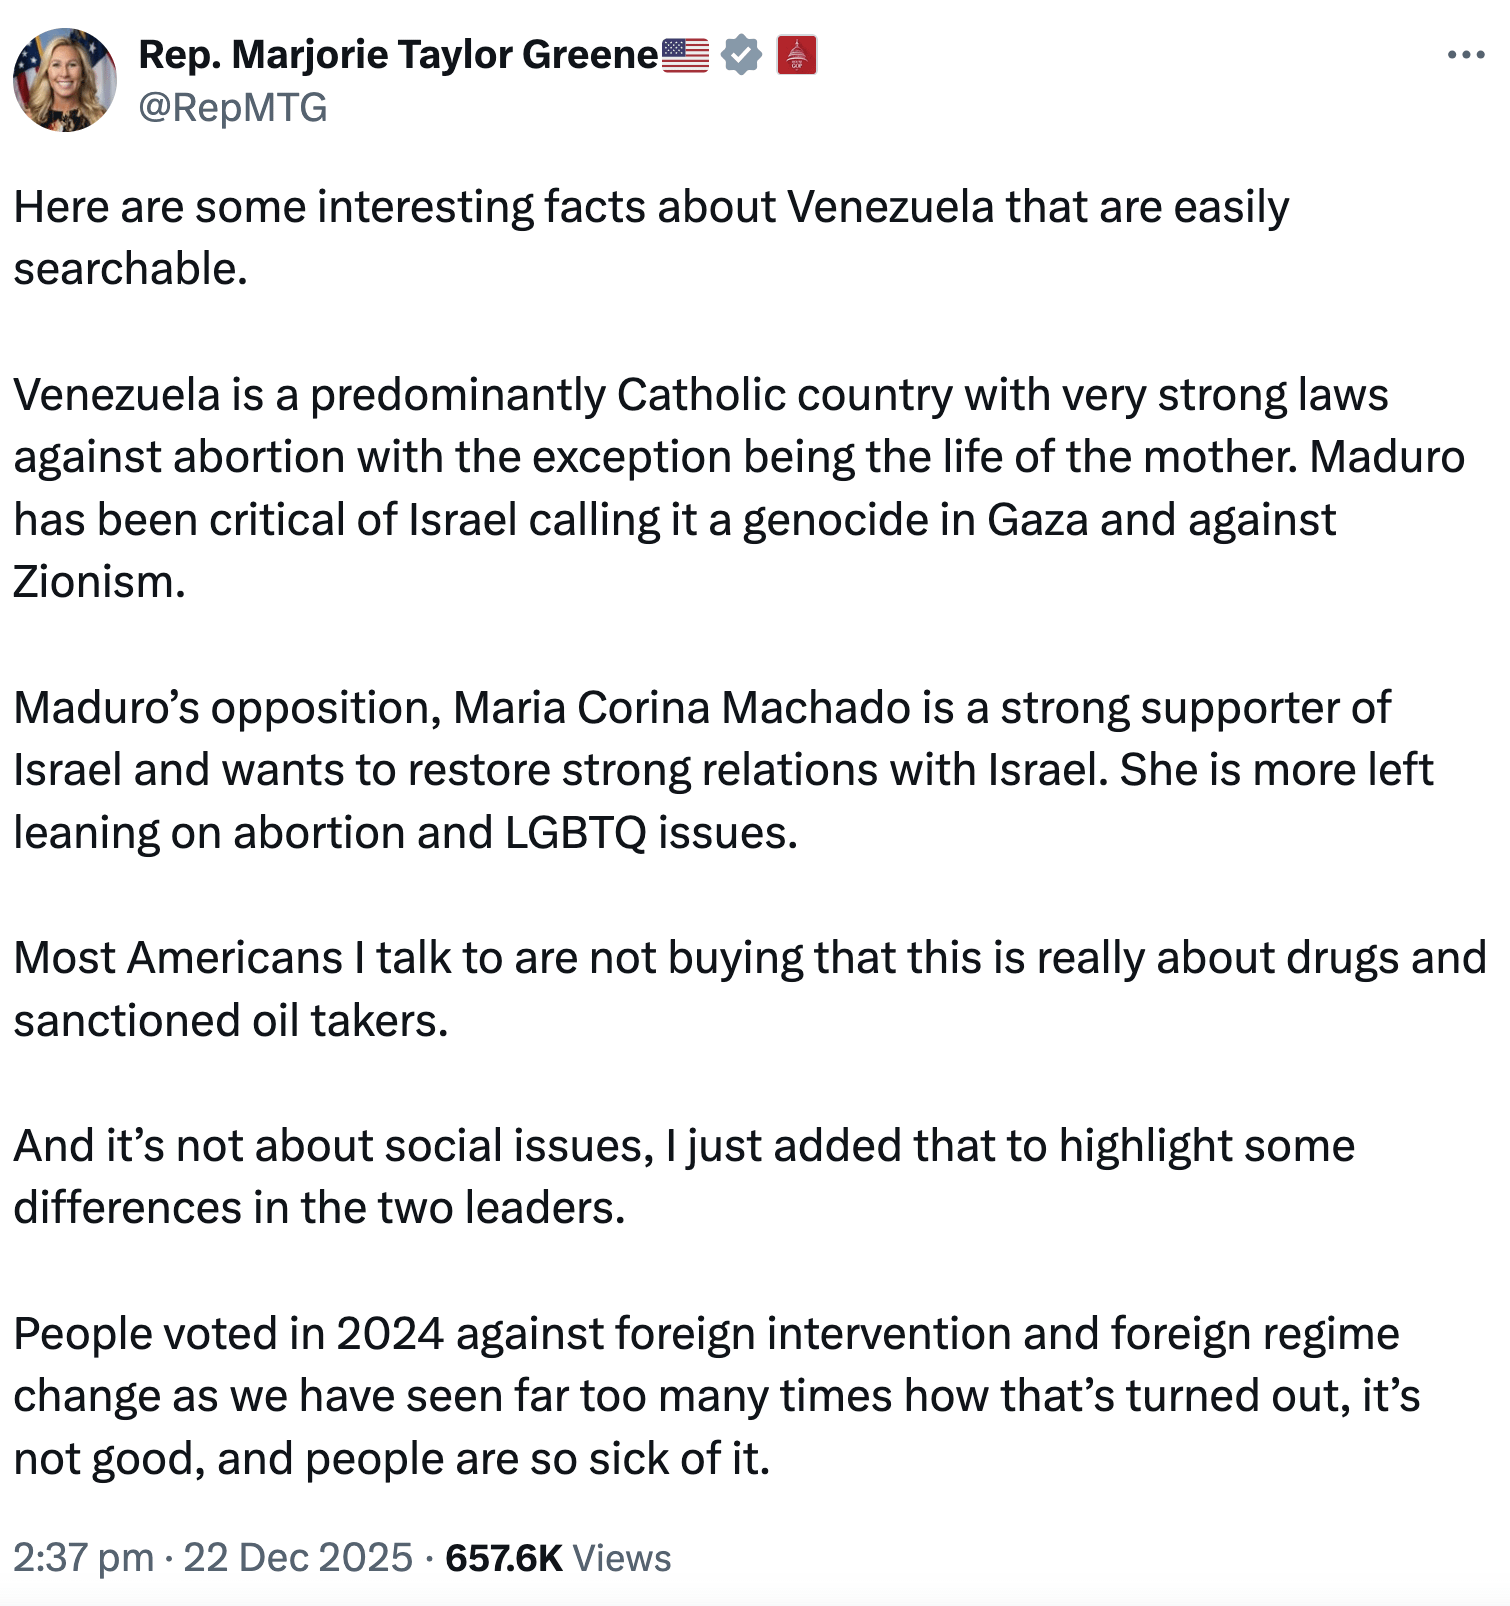
Task: Click the display name Rep. Marjorie Taylor Greene
Action: point(398,55)
